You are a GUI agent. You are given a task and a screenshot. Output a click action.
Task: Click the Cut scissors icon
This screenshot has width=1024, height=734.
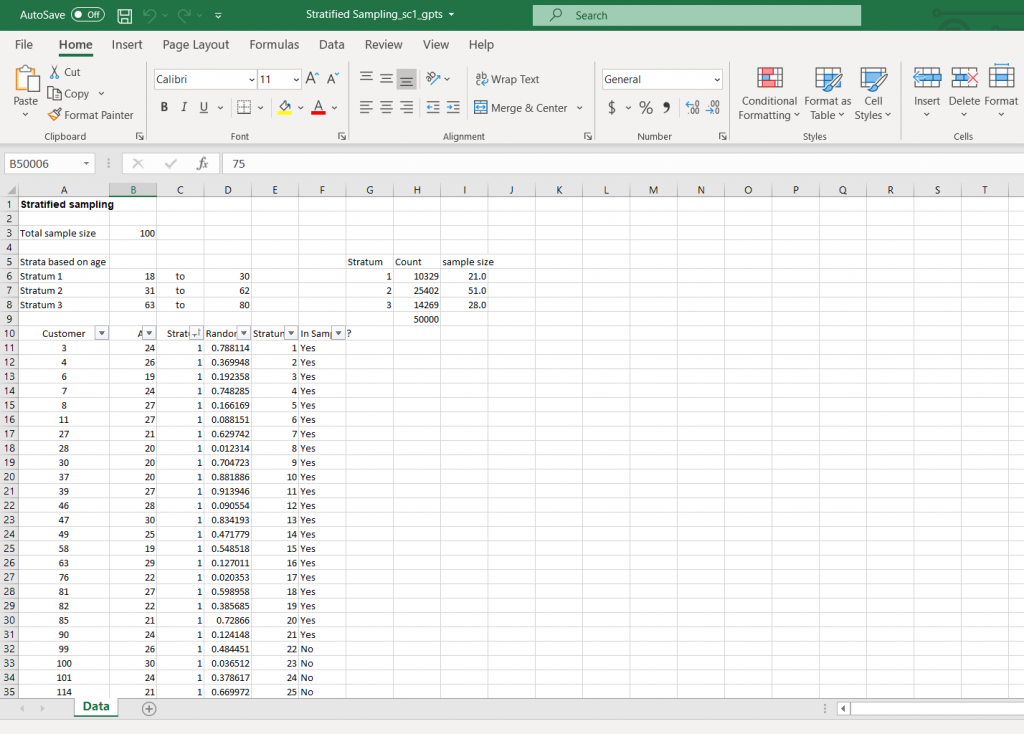point(55,72)
